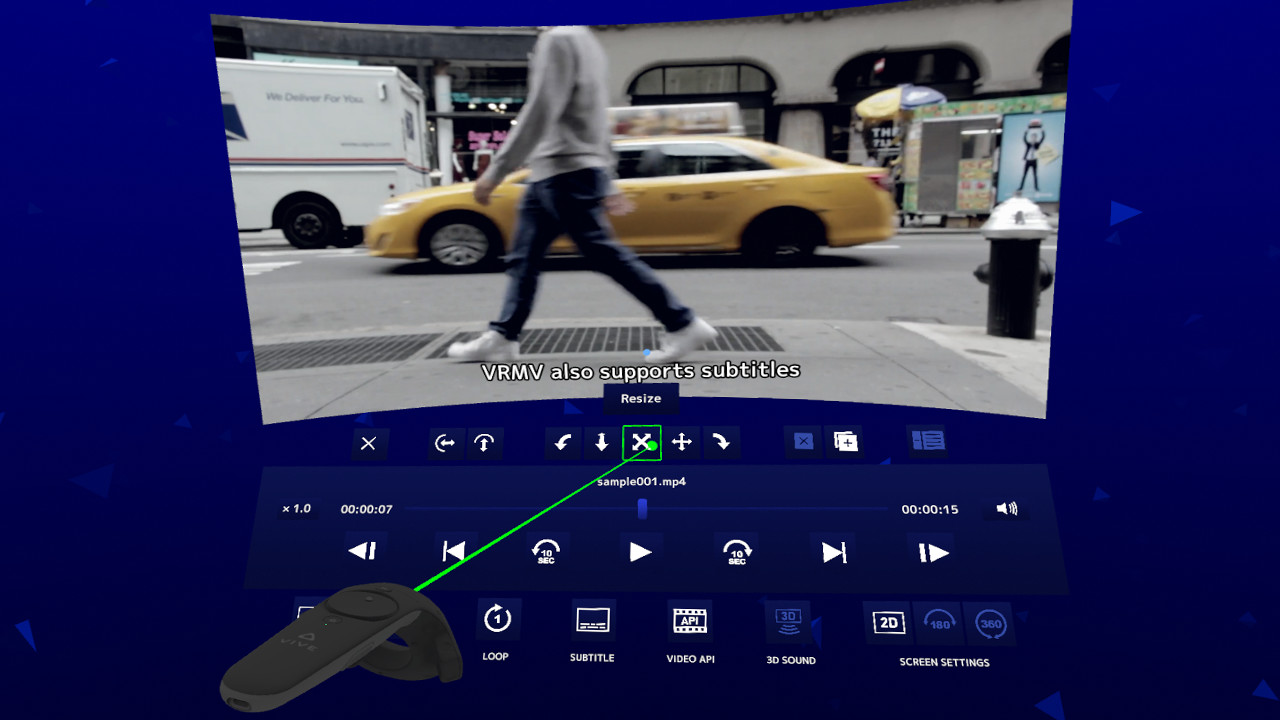The image size is (1280, 720).
Task: Select the Resize tool
Action: (x=641, y=443)
